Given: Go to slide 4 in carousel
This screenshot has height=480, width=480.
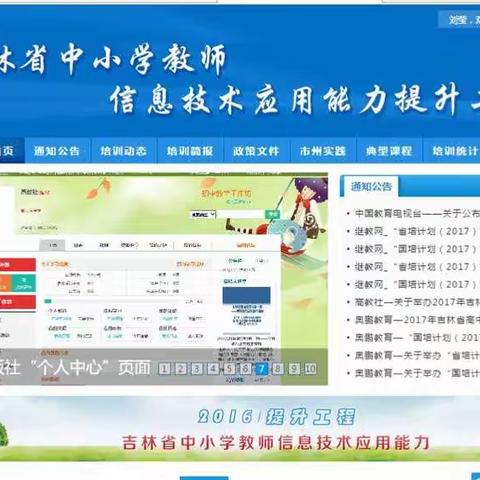Looking at the screenshot, I should [213, 369].
